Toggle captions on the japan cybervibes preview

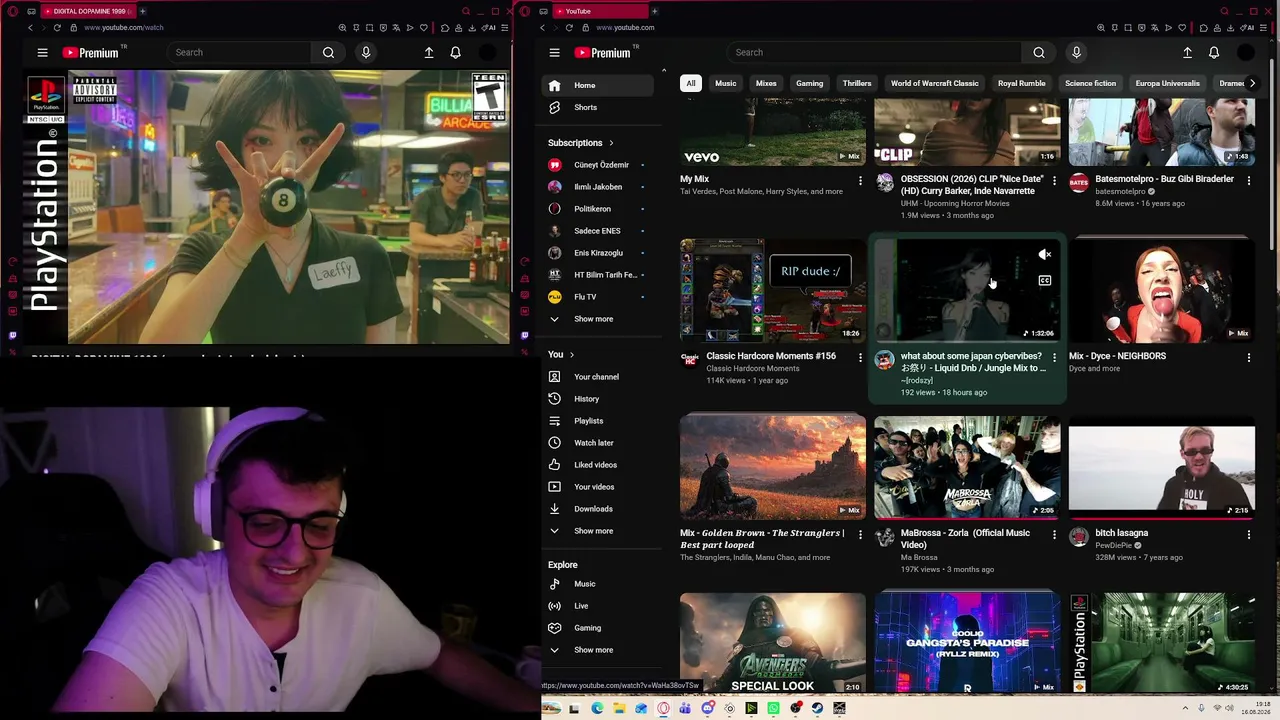(1044, 281)
